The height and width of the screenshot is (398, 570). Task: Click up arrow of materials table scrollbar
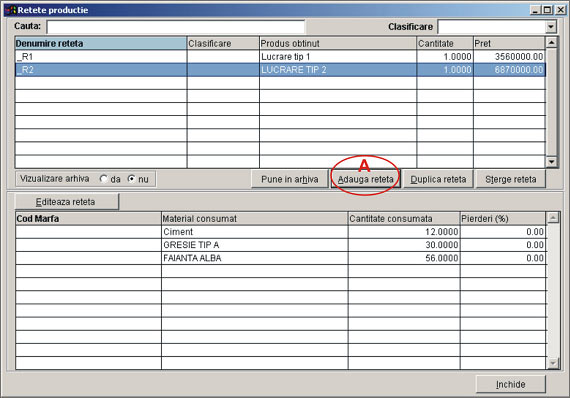(553, 218)
